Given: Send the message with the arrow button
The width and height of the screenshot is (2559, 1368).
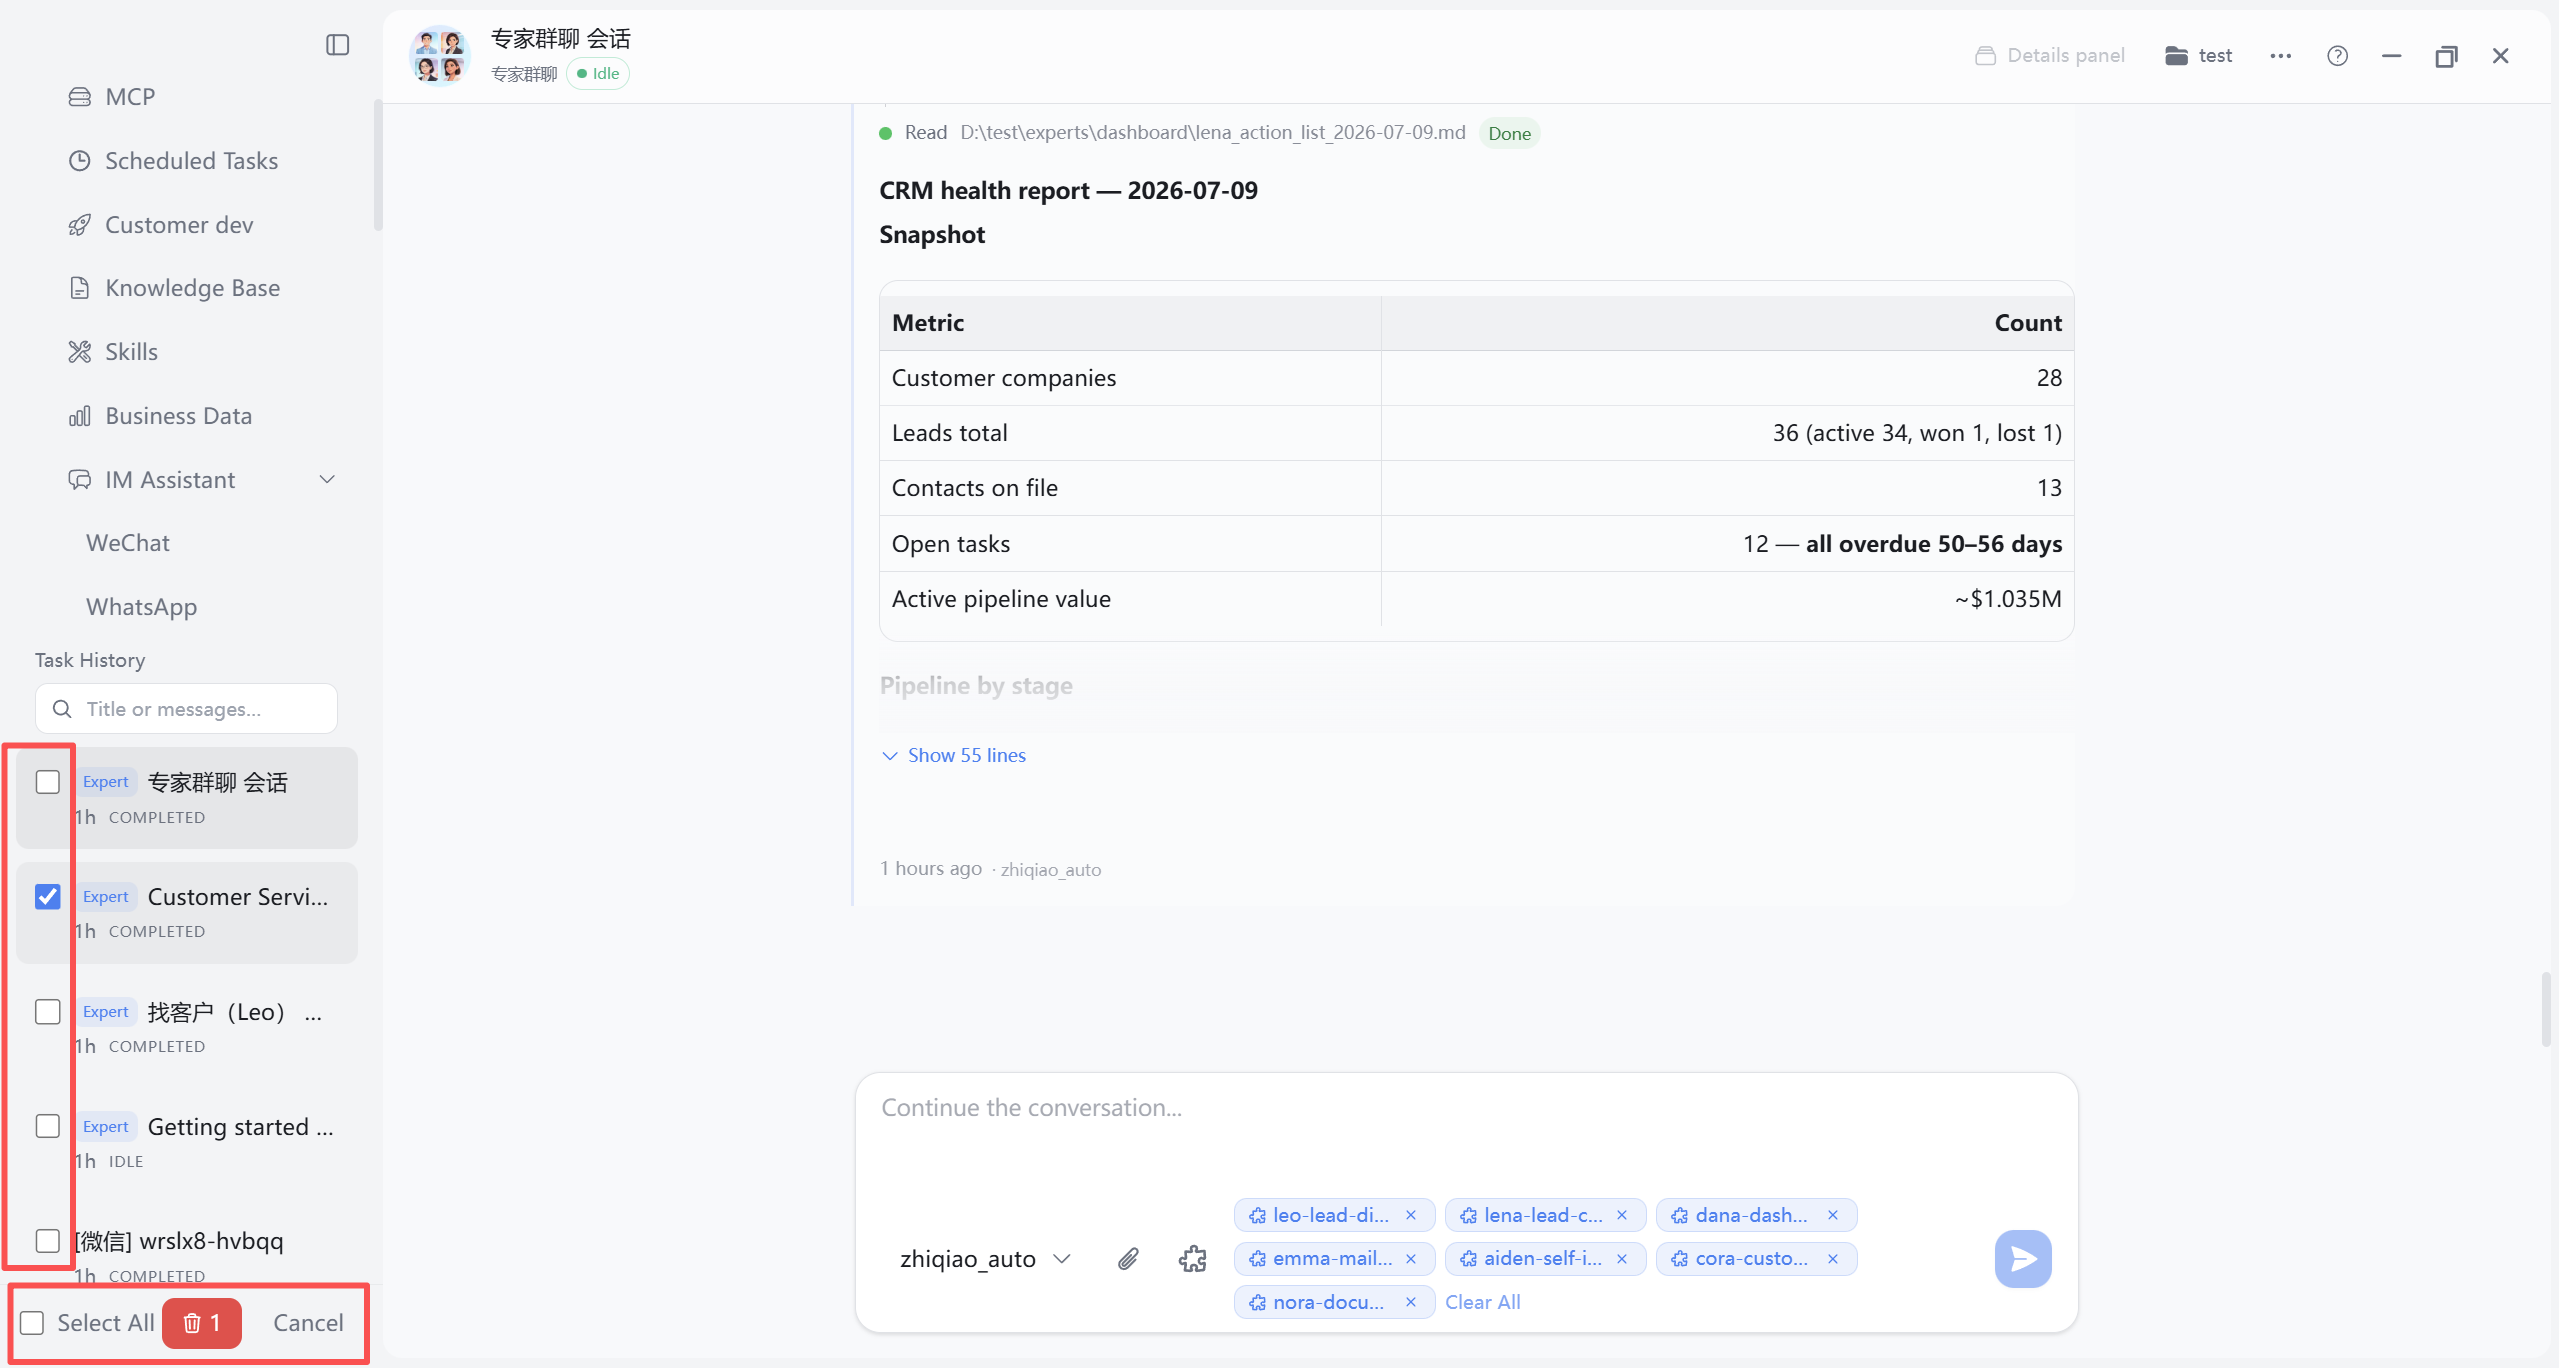Looking at the screenshot, I should pos(2023,1259).
